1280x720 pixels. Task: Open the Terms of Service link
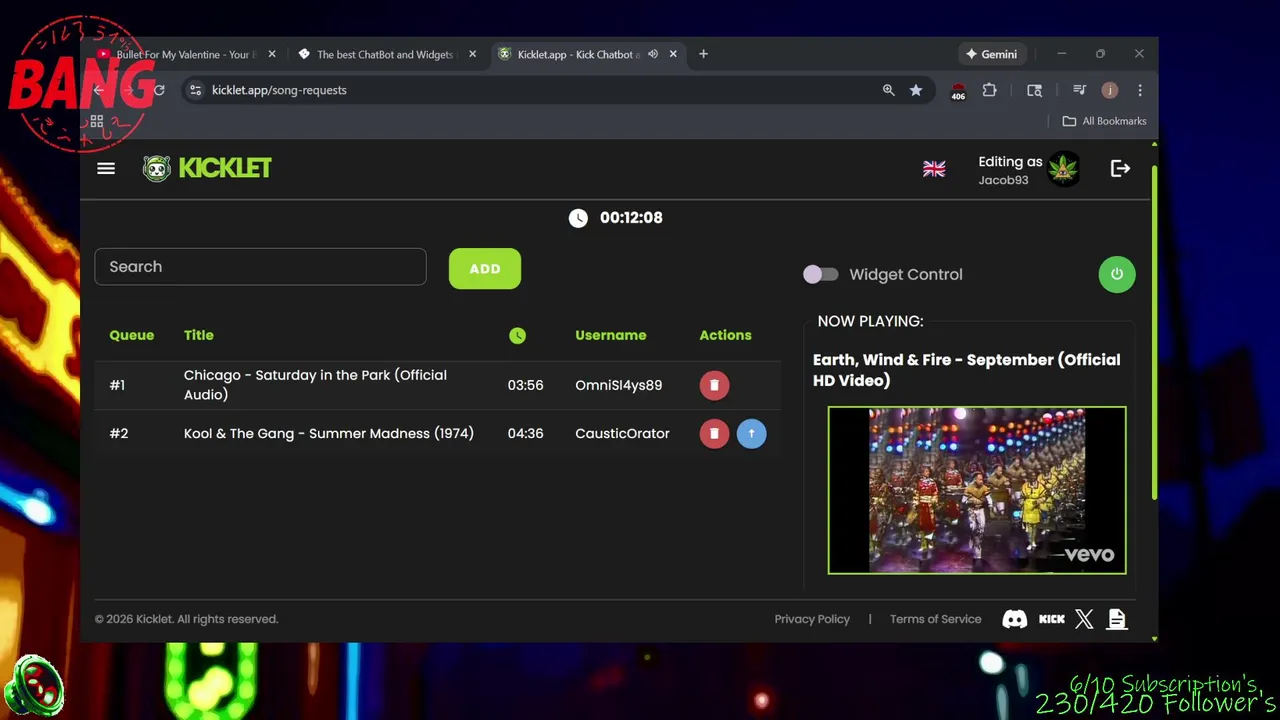[x=935, y=619]
